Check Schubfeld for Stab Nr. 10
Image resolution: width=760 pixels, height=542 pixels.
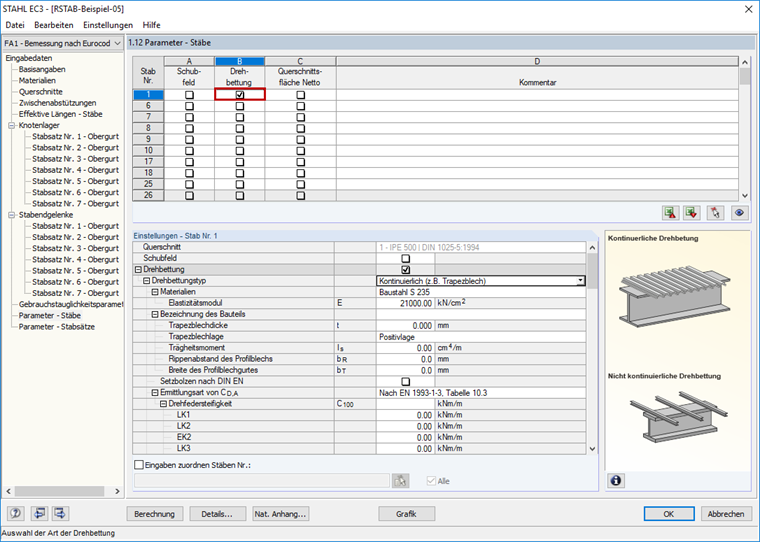tap(189, 151)
